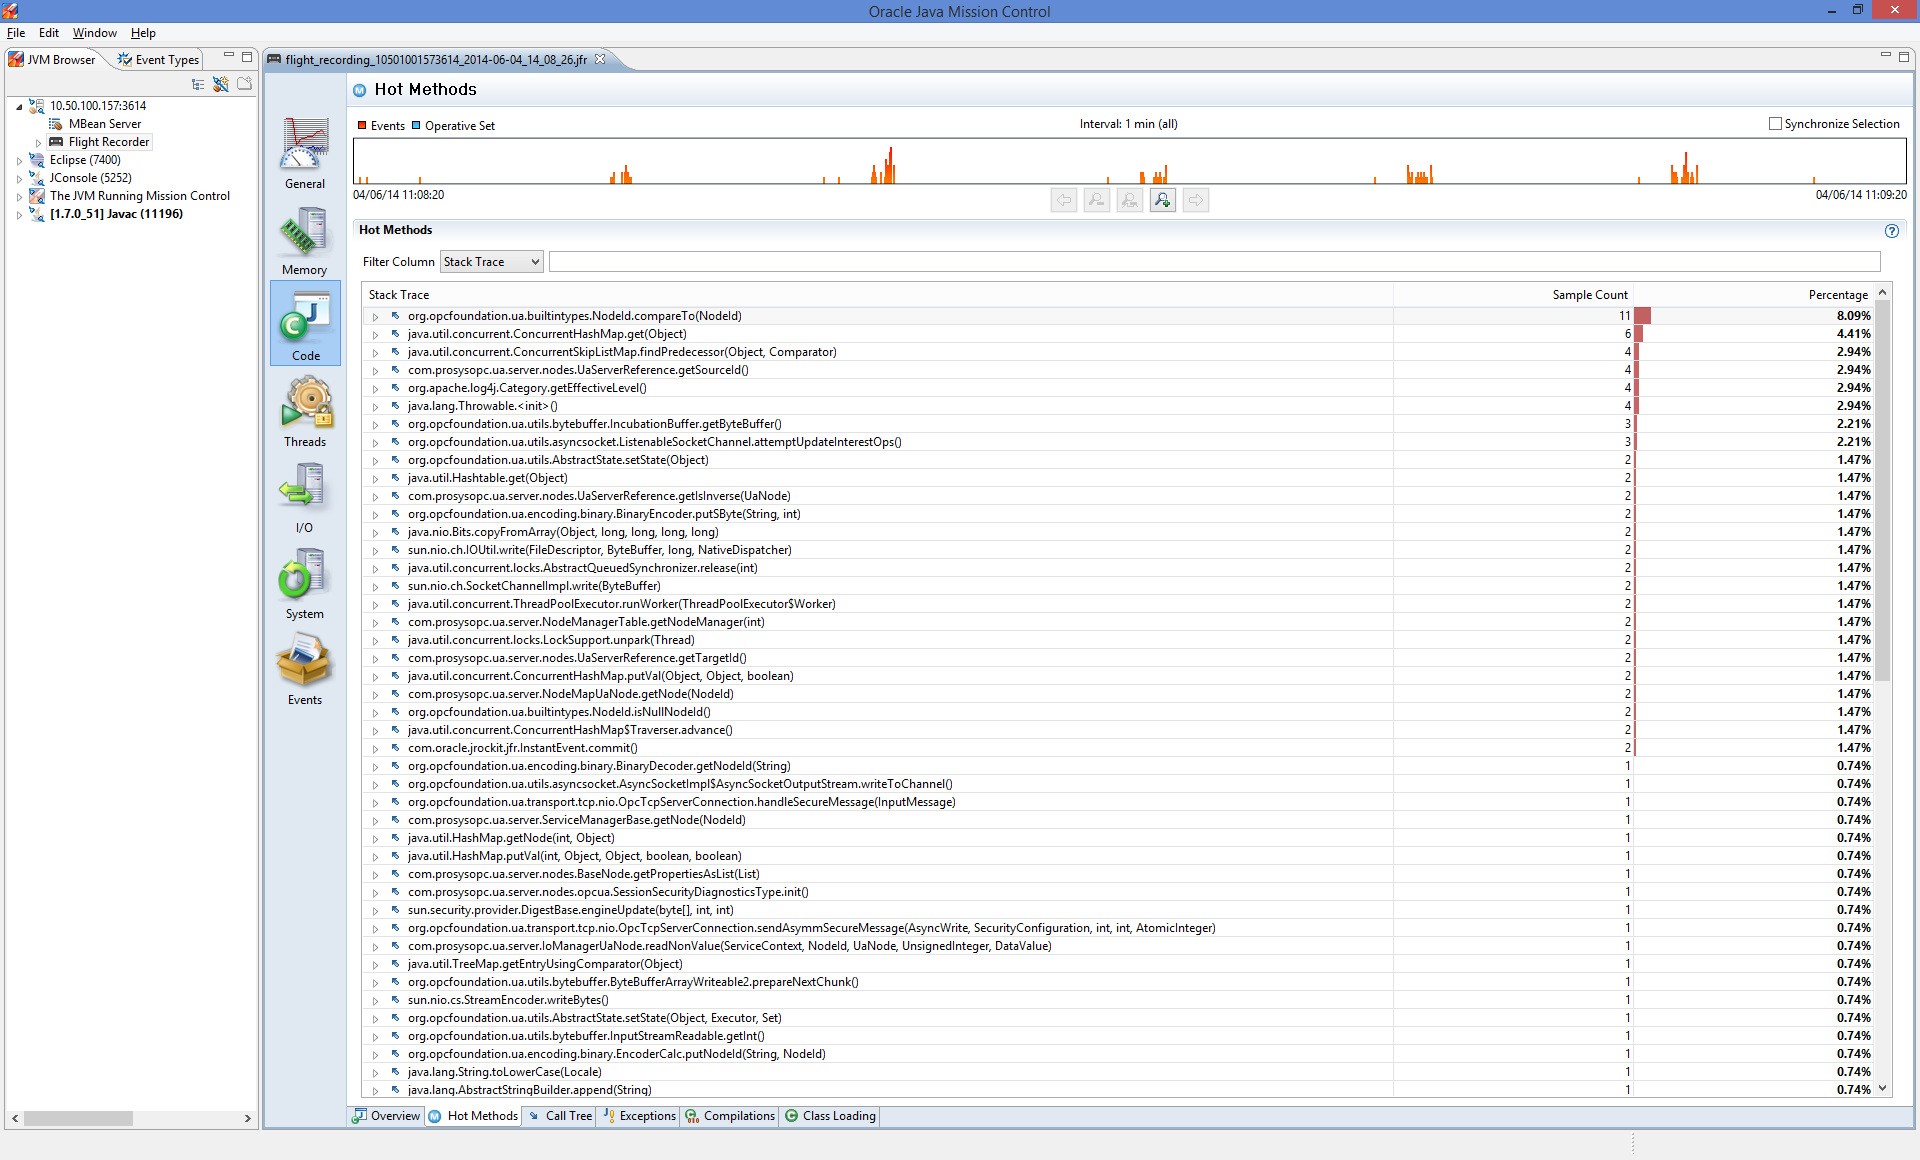1920x1160 pixels.
Task: Sort by the Percentage column header
Action: coord(1752,295)
